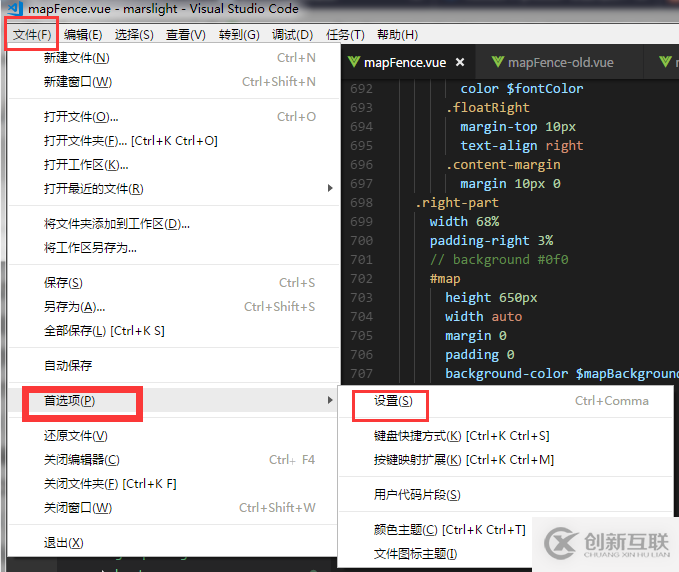Open 设置(S) in the preferences submenu
This screenshot has height=572, width=679.
click(506, 401)
